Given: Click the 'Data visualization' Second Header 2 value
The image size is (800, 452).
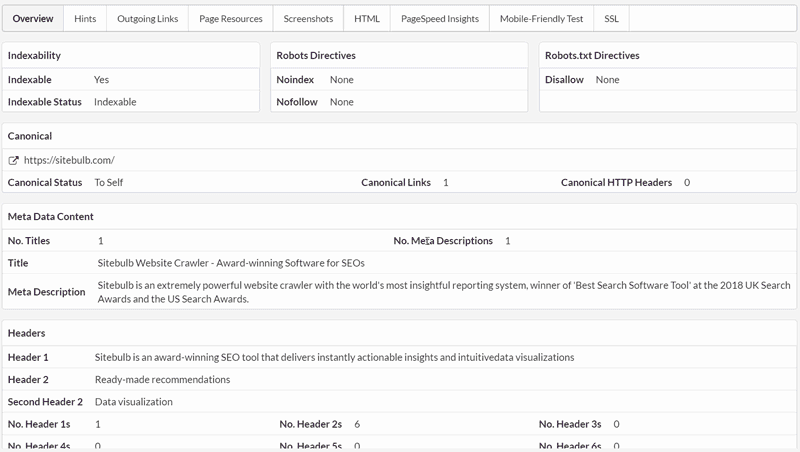Looking at the screenshot, I should pos(133,402).
